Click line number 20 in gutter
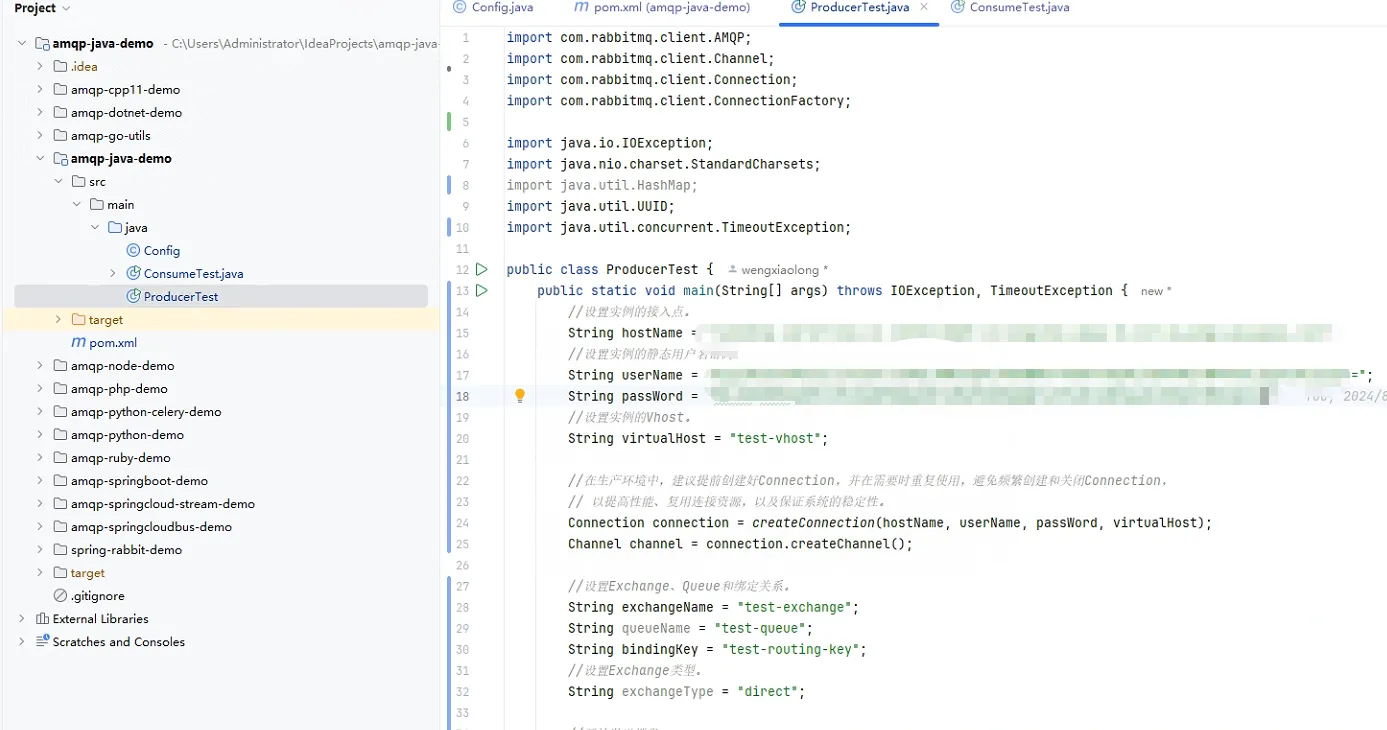 (462, 439)
